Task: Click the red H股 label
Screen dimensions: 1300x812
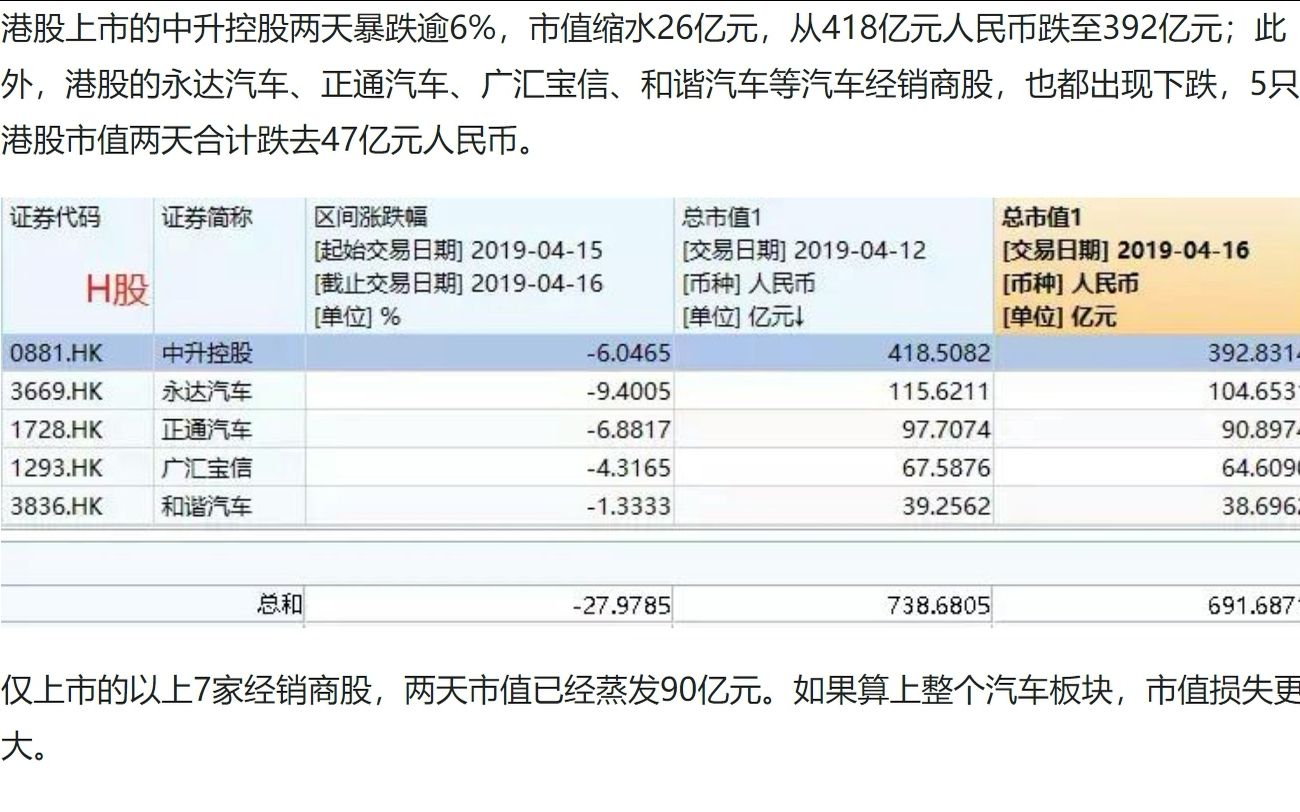Action: (117, 290)
